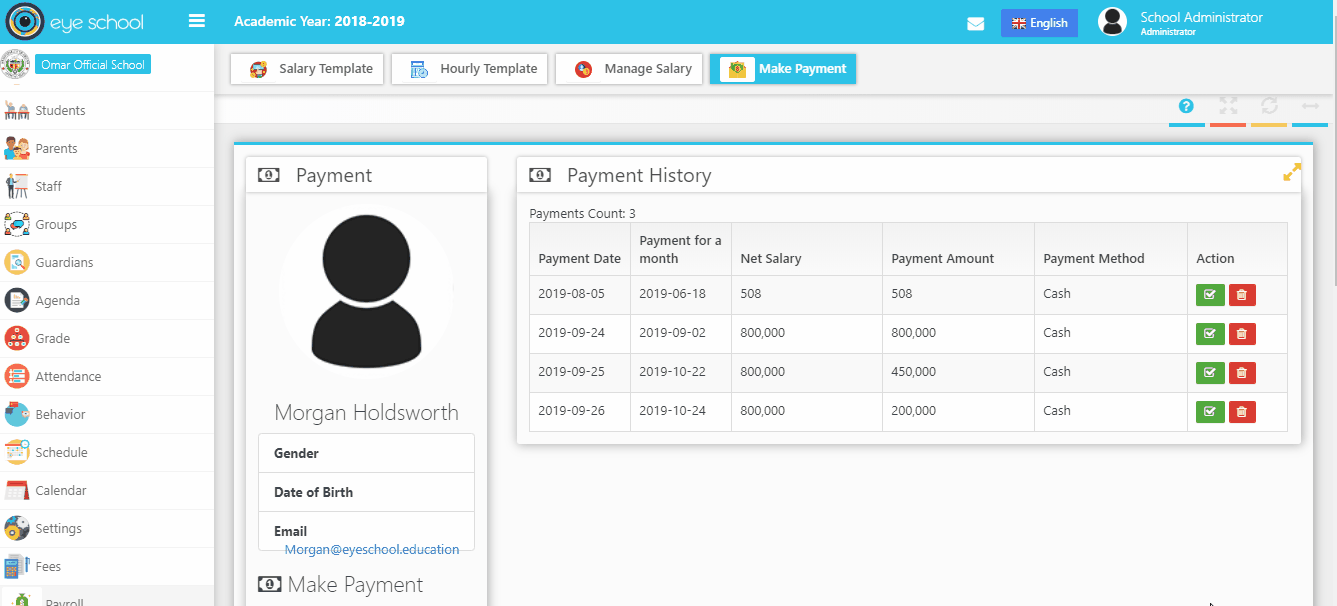Delete the 2019-08-05 payment row
The height and width of the screenshot is (606, 1337).
pos(1242,295)
